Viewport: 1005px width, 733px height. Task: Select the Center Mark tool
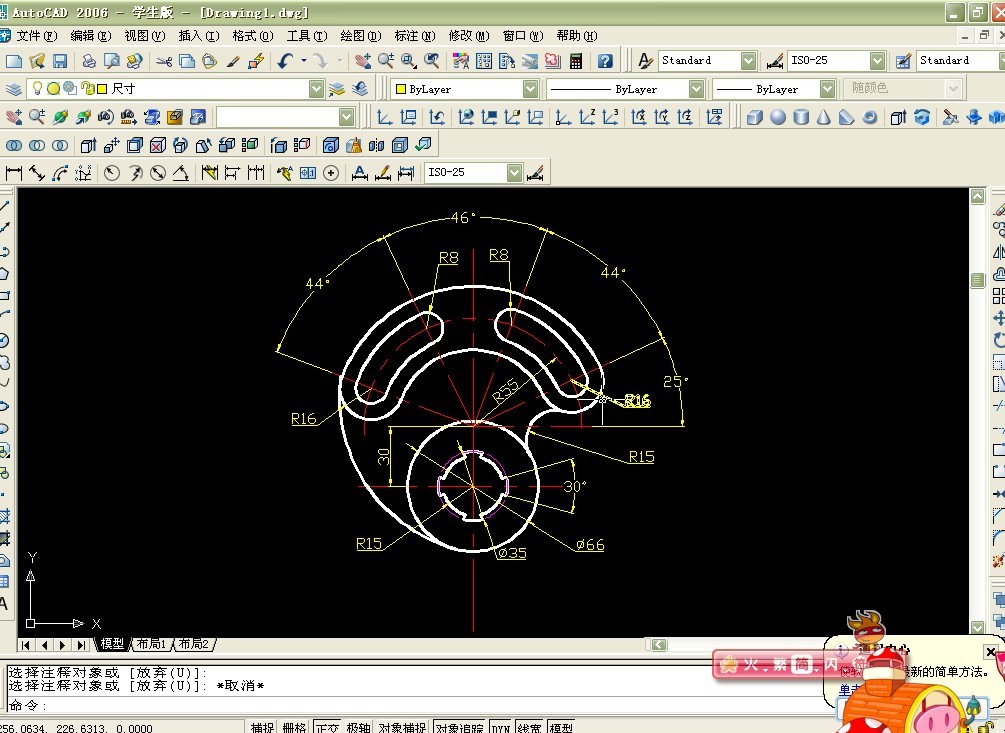331,172
